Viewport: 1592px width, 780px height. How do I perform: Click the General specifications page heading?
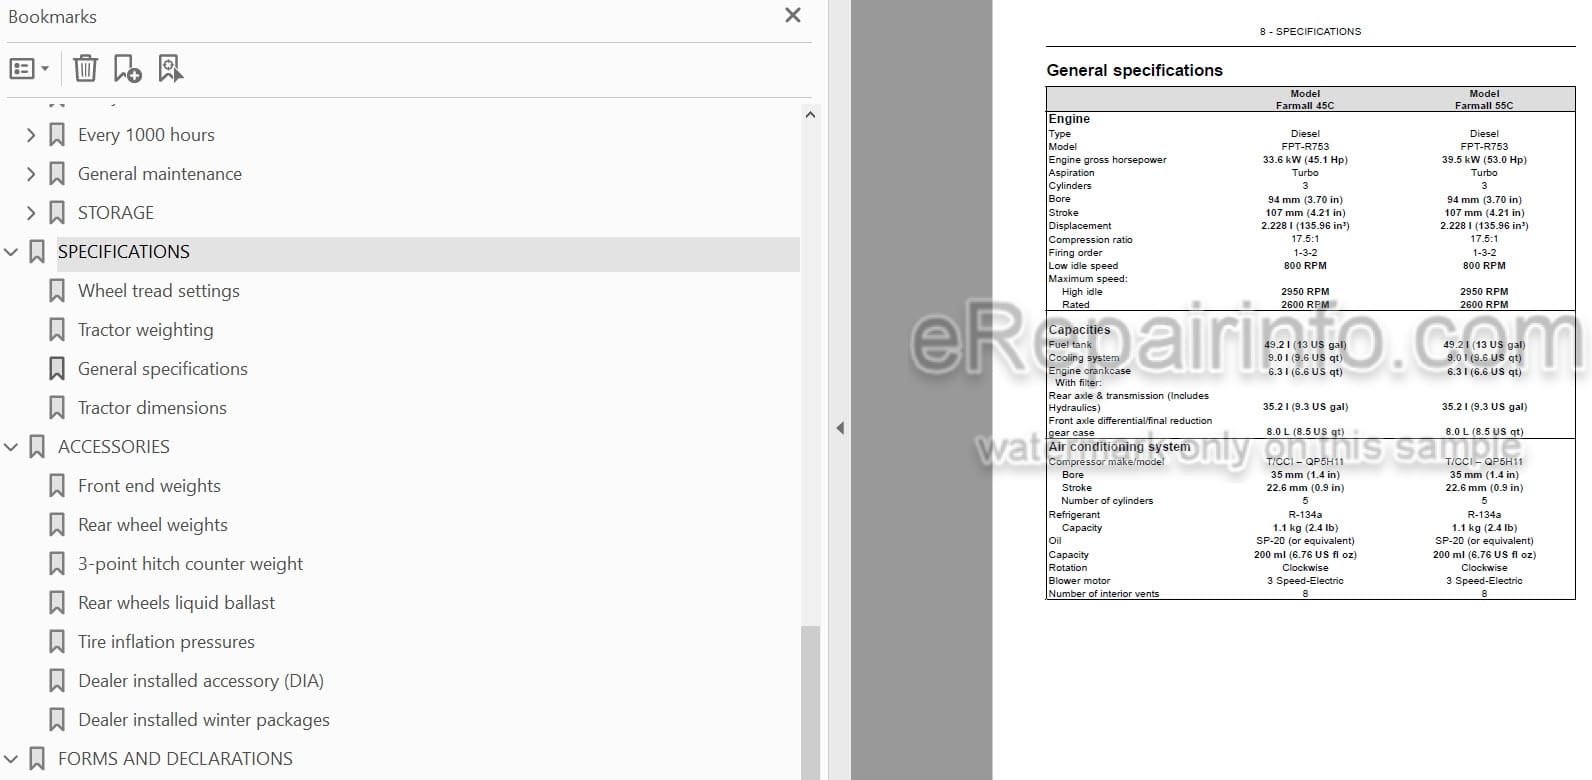coord(1134,70)
